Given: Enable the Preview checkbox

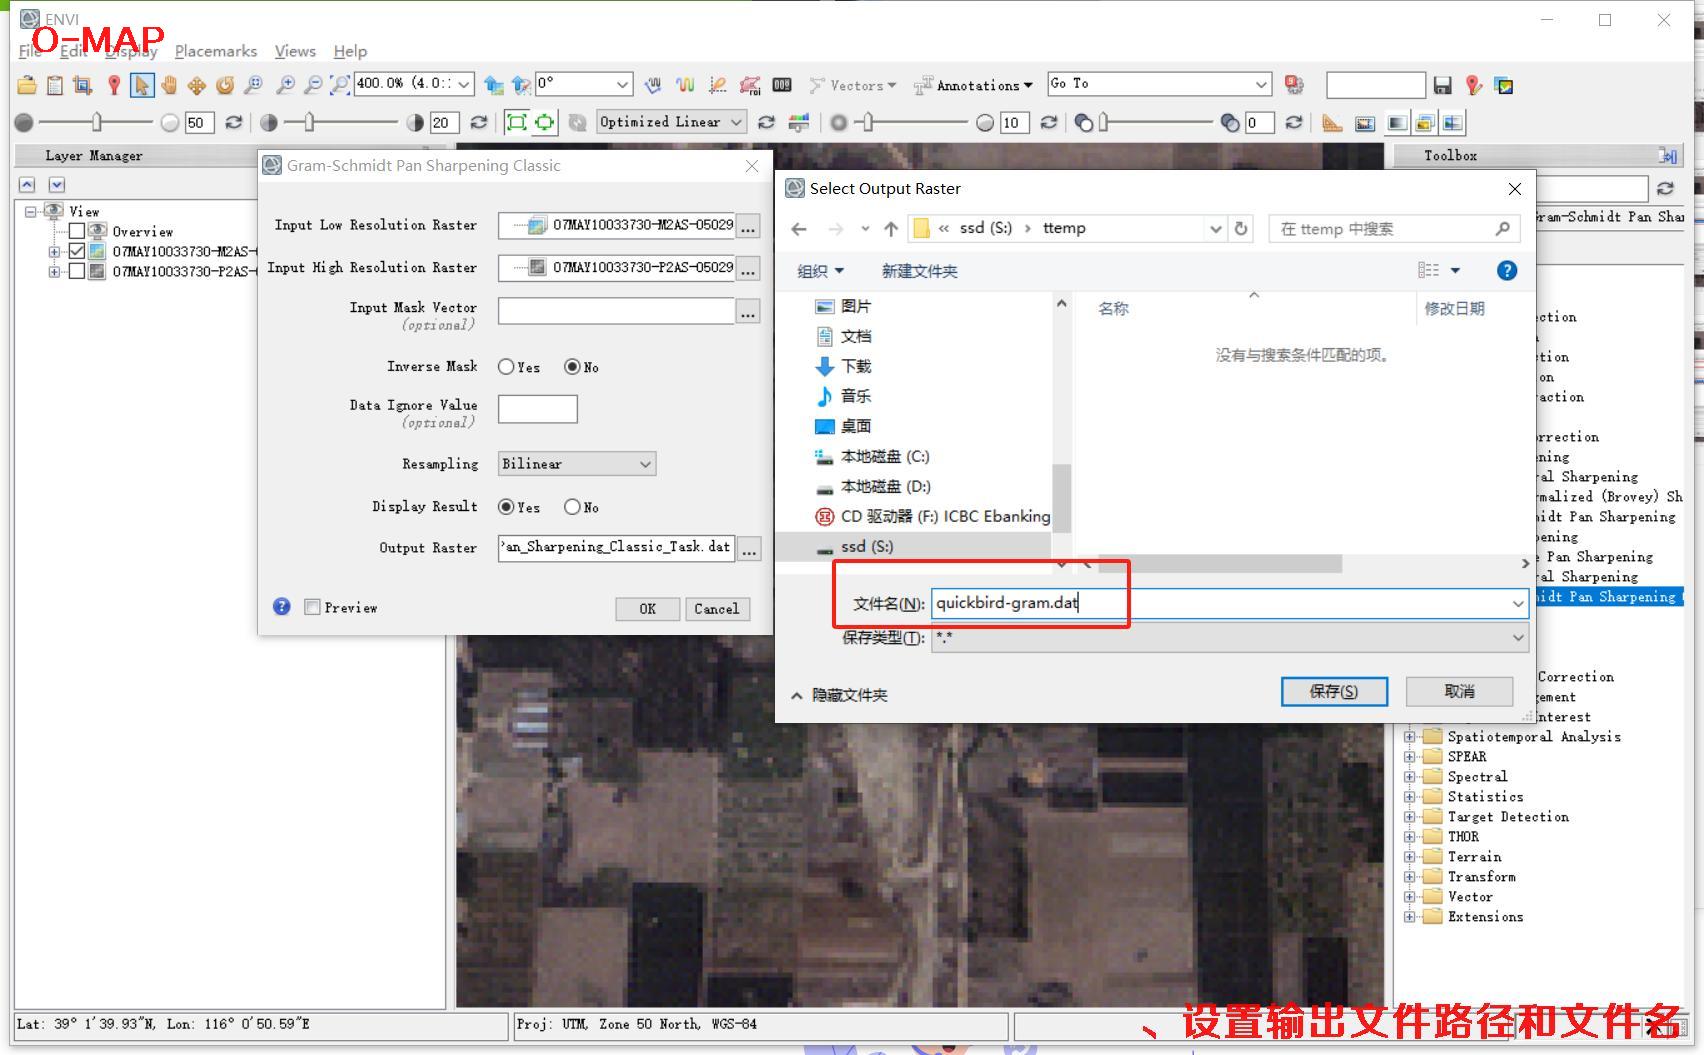Looking at the screenshot, I should (312, 607).
